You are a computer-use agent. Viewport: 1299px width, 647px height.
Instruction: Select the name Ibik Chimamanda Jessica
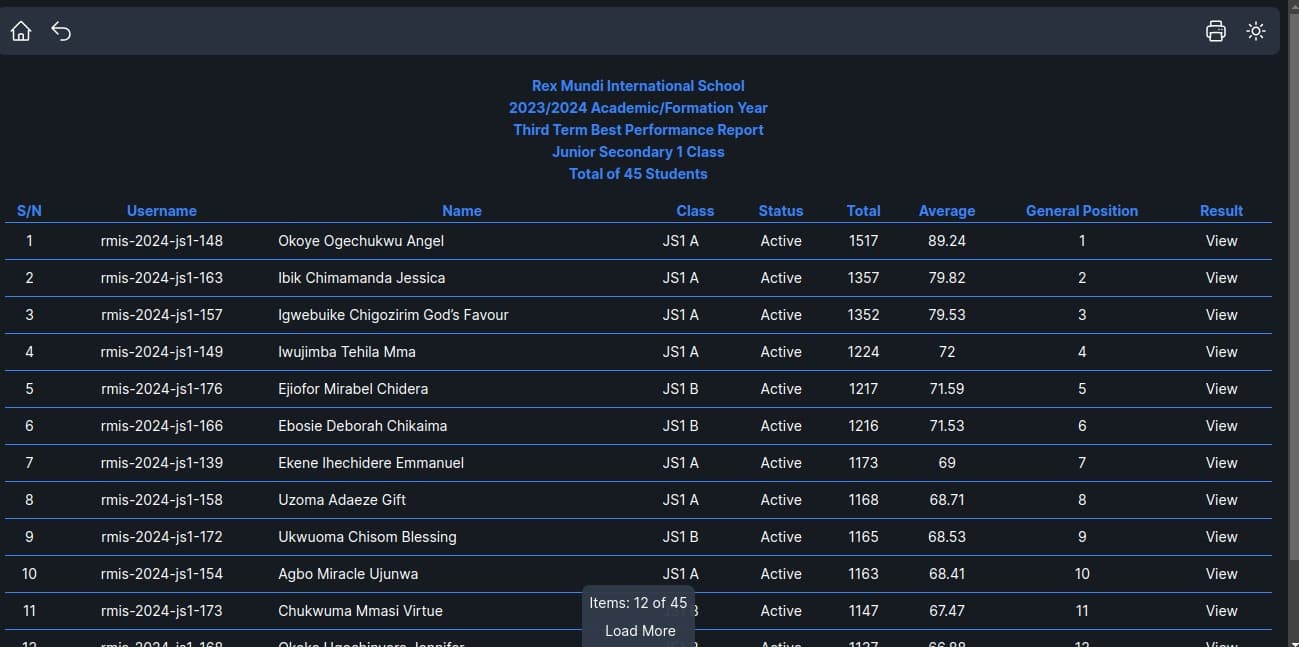362,278
